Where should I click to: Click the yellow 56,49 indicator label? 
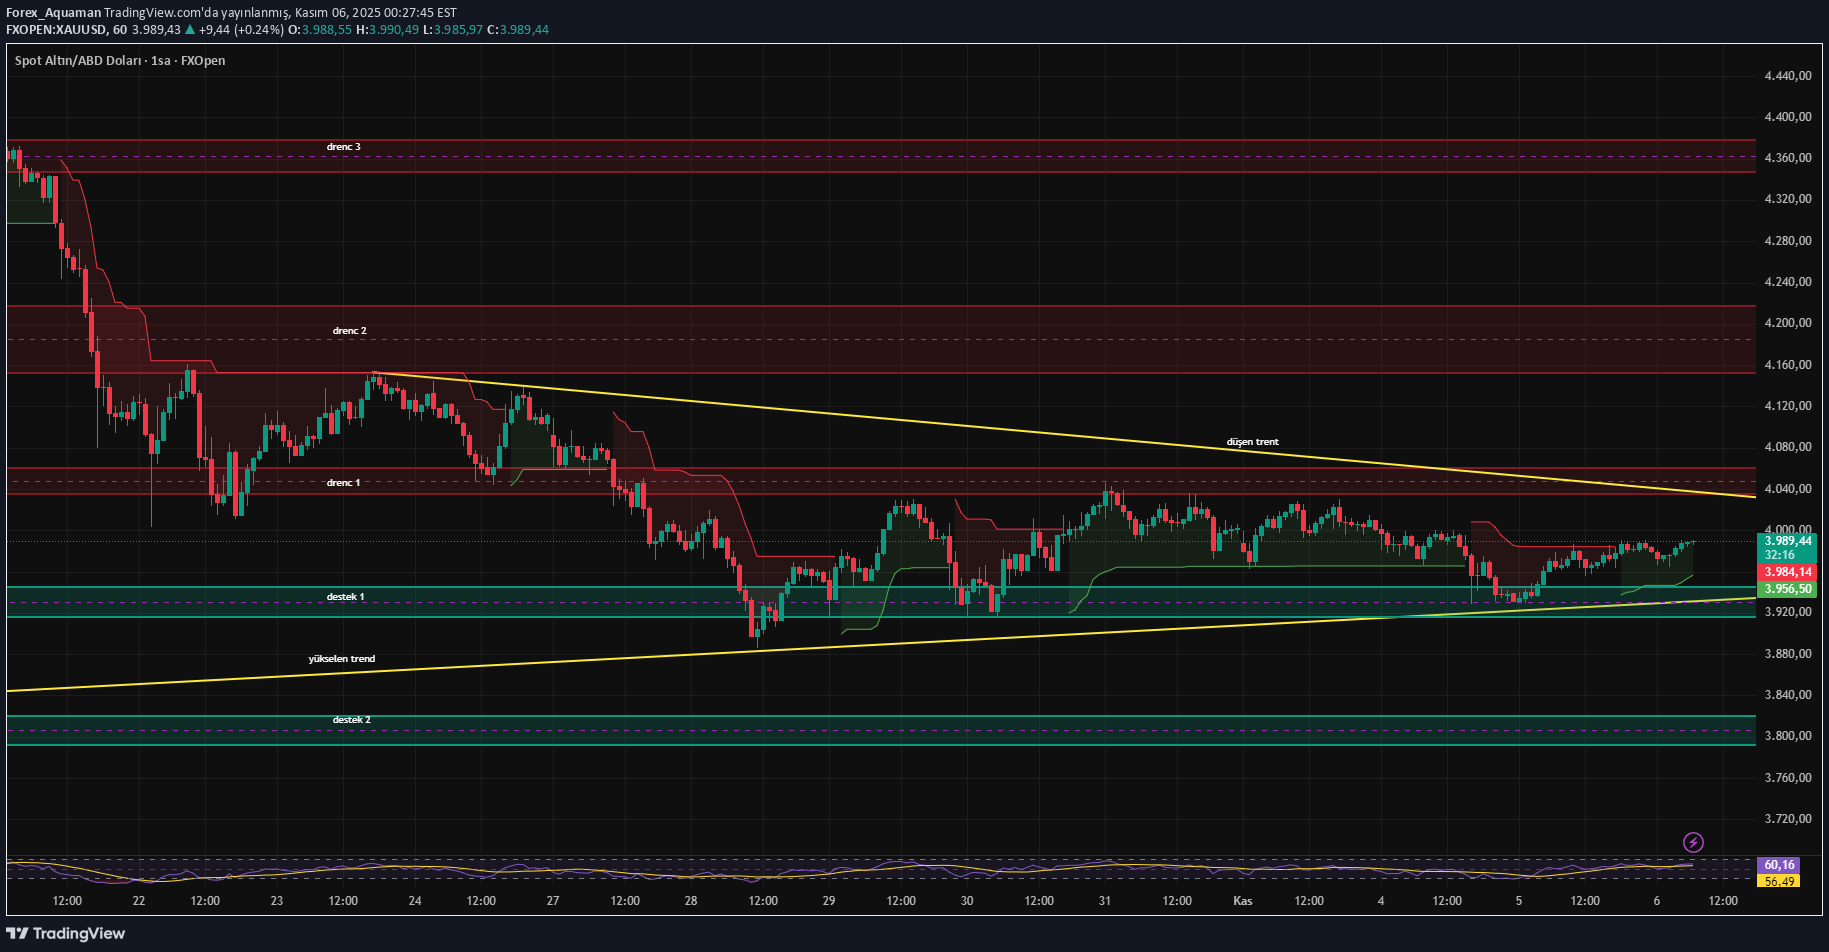coord(1779,881)
